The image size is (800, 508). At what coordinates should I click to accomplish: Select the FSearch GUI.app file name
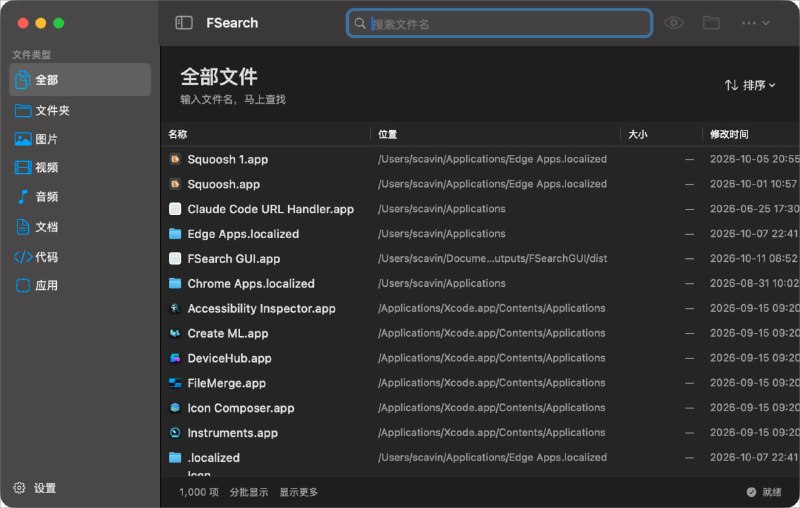pos(234,259)
